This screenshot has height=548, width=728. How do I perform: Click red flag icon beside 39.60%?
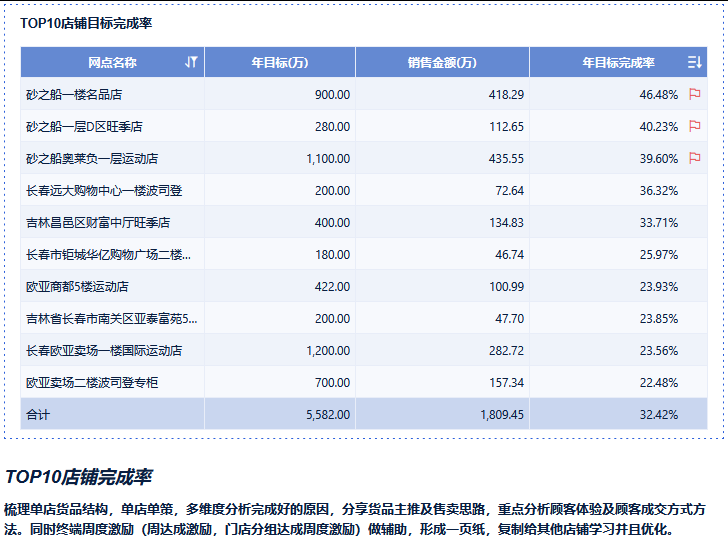click(x=695, y=158)
